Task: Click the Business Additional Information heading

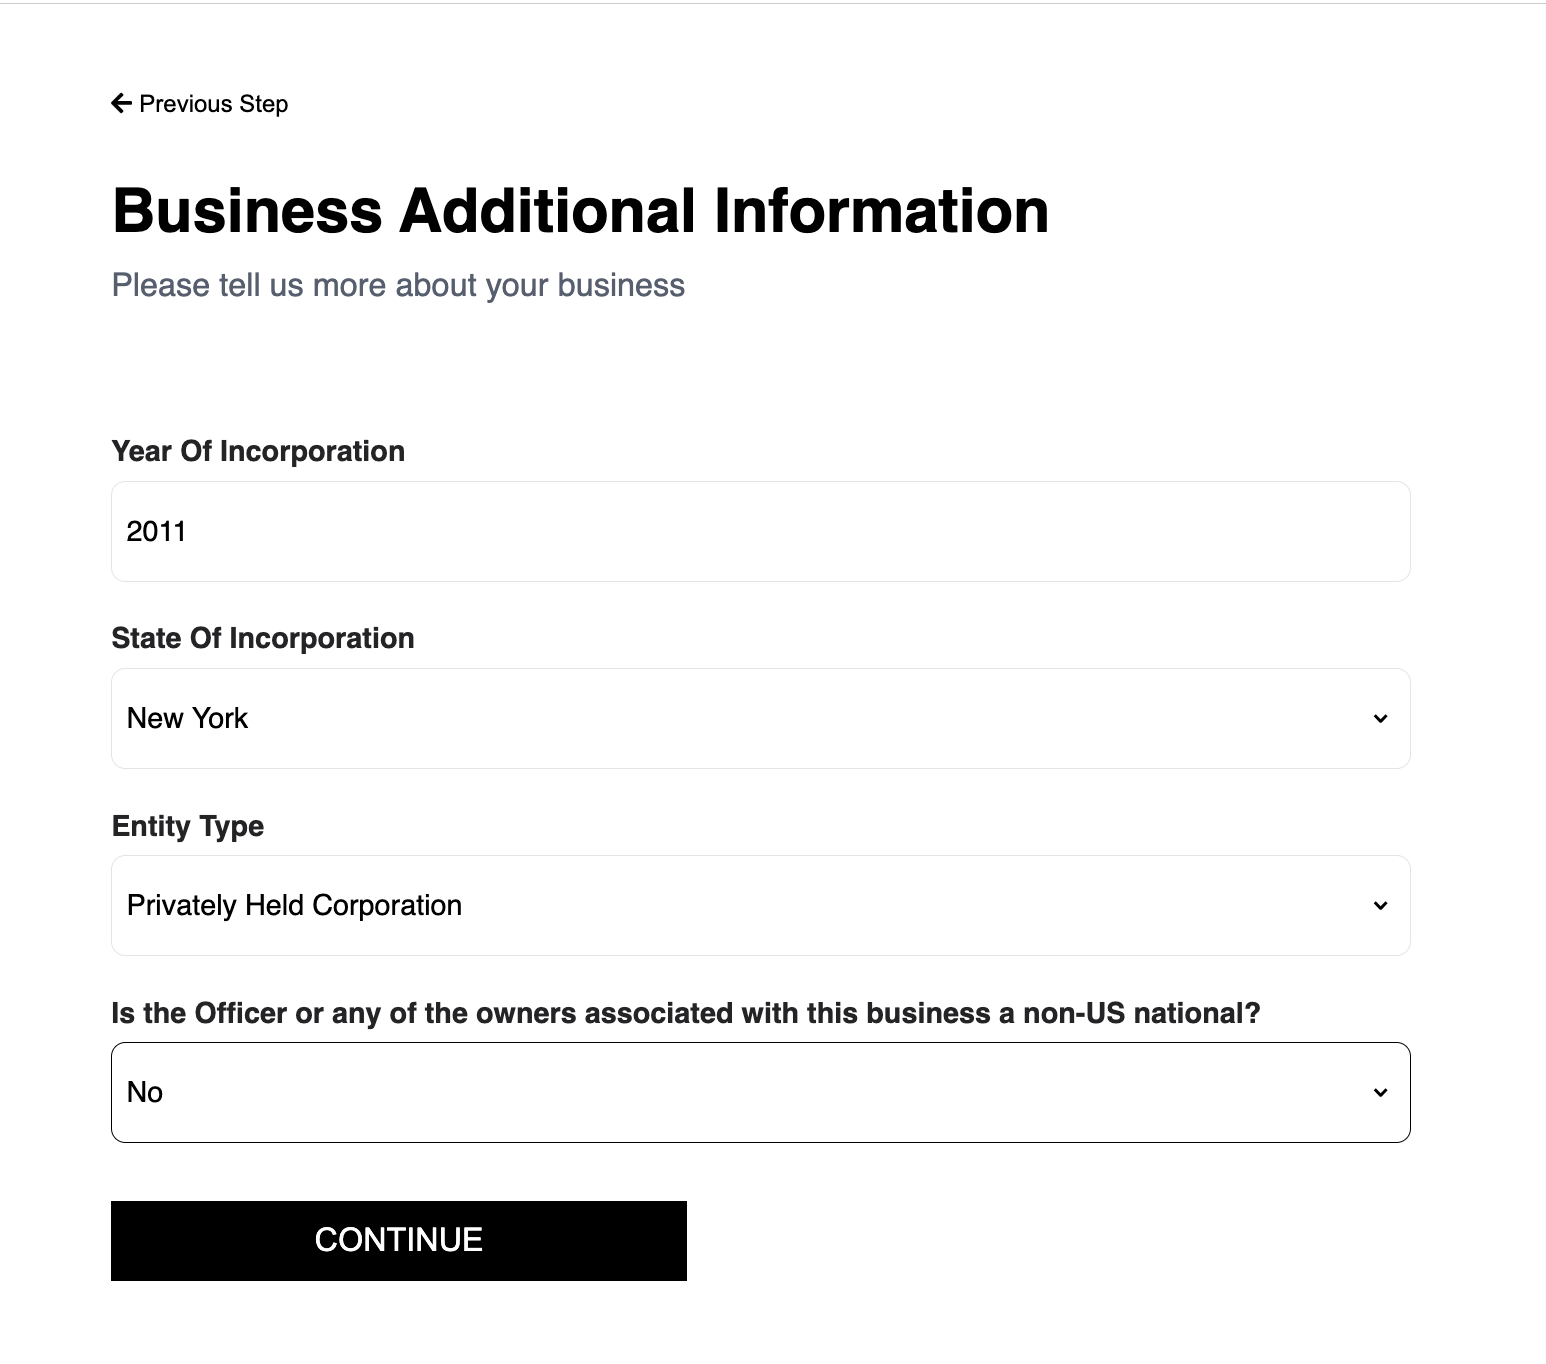Action: click(580, 211)
